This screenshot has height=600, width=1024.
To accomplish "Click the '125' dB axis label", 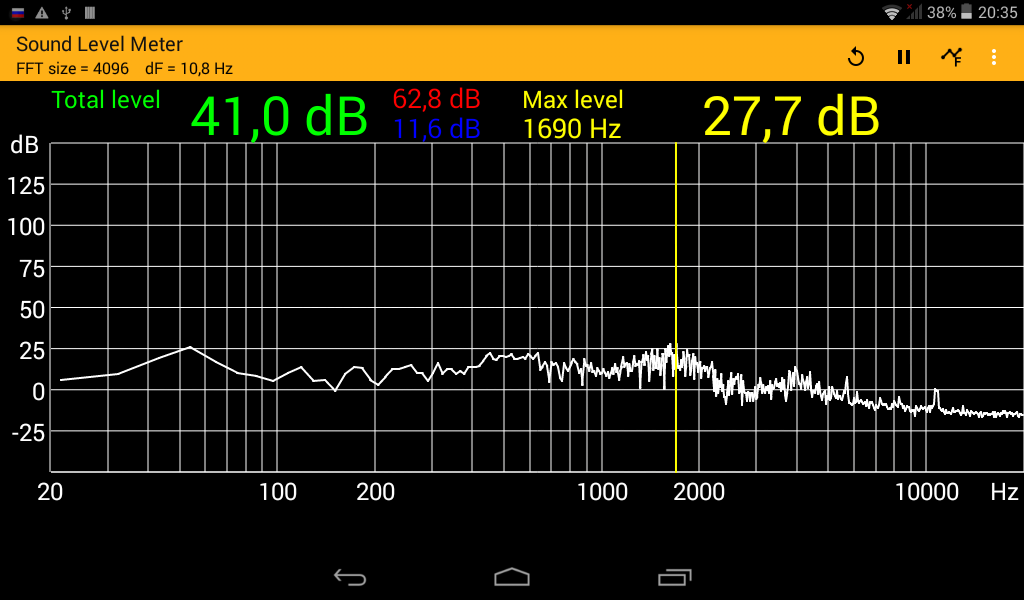I will point(26,186).
